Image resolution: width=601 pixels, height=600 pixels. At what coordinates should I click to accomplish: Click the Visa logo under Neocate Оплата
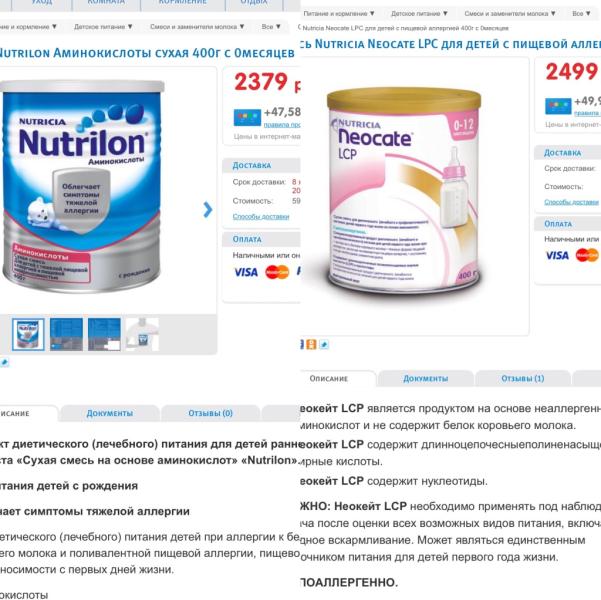coord(557,255)
